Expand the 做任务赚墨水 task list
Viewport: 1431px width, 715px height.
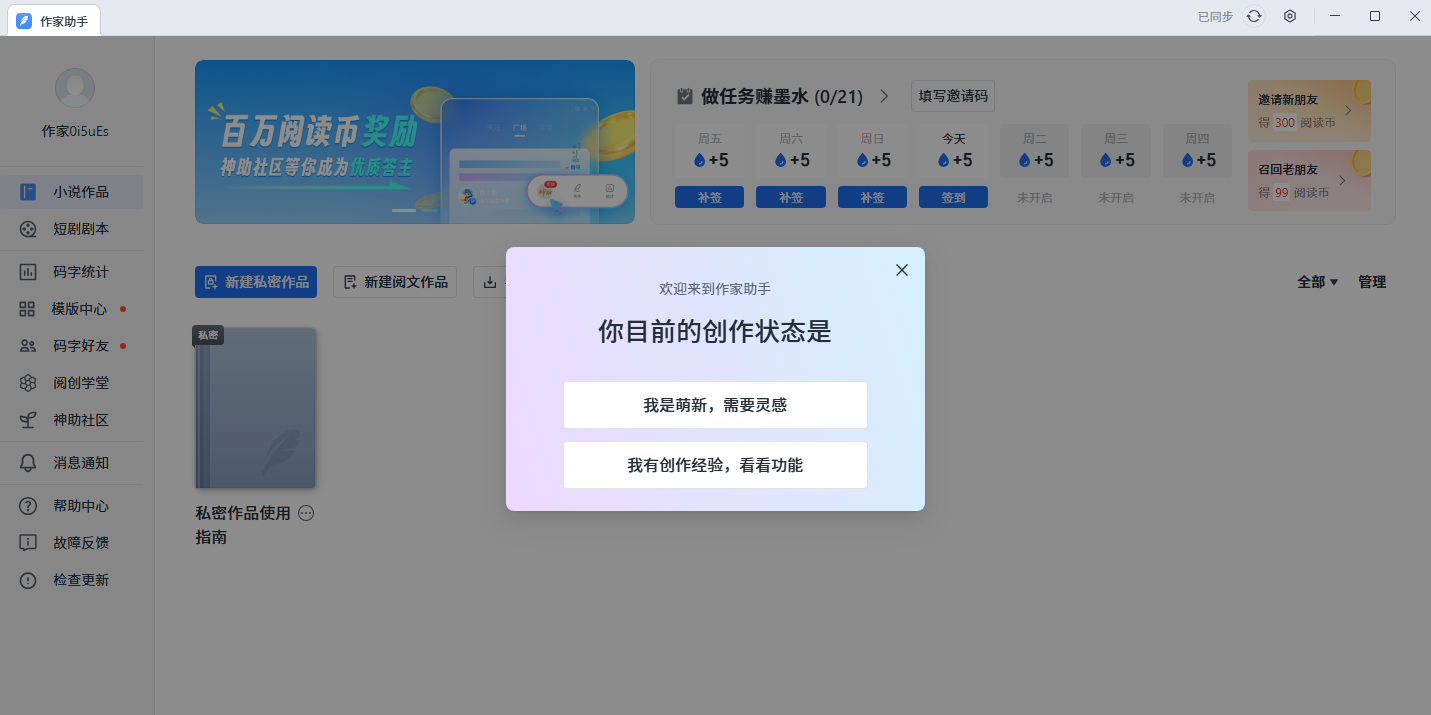pos(884,96)
